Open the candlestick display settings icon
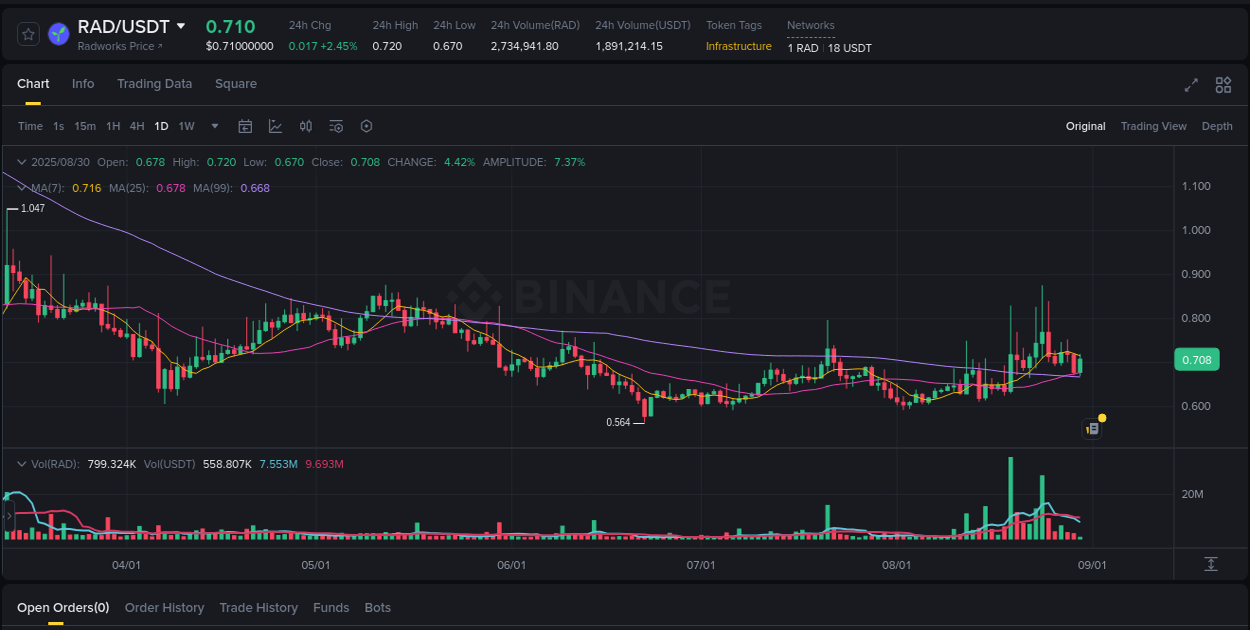1250x630 pixels. point(306,126)
